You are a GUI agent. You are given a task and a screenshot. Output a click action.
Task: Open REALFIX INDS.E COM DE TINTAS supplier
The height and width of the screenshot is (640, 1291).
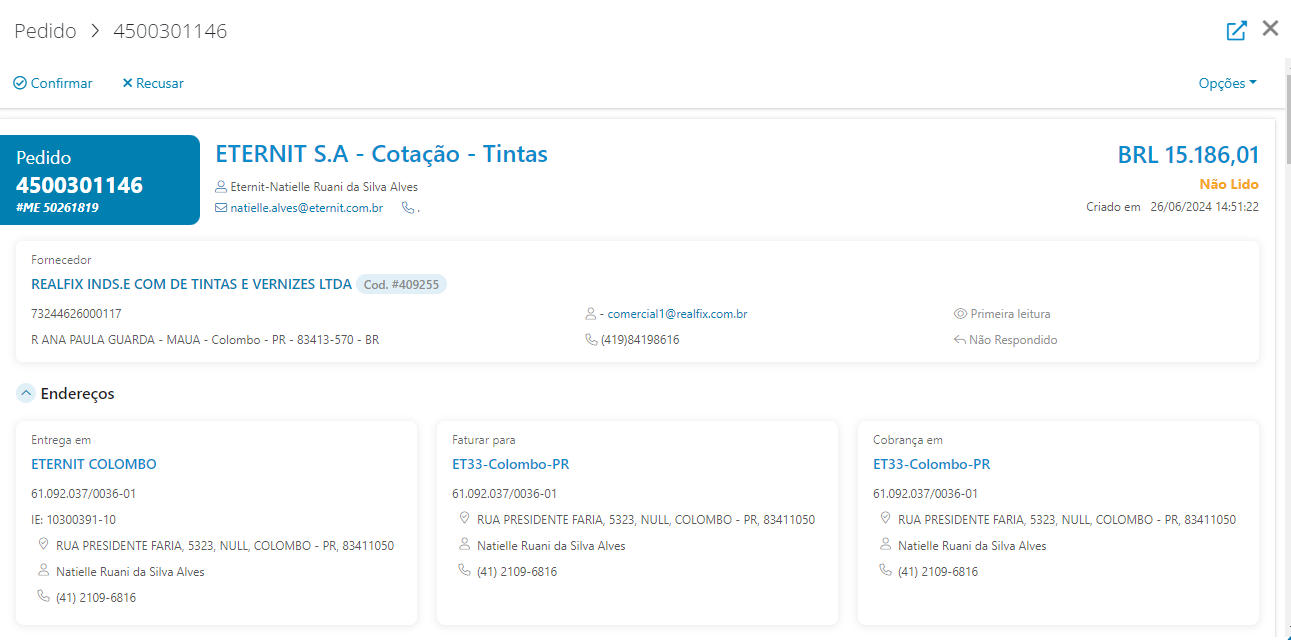tap(191, 284)
